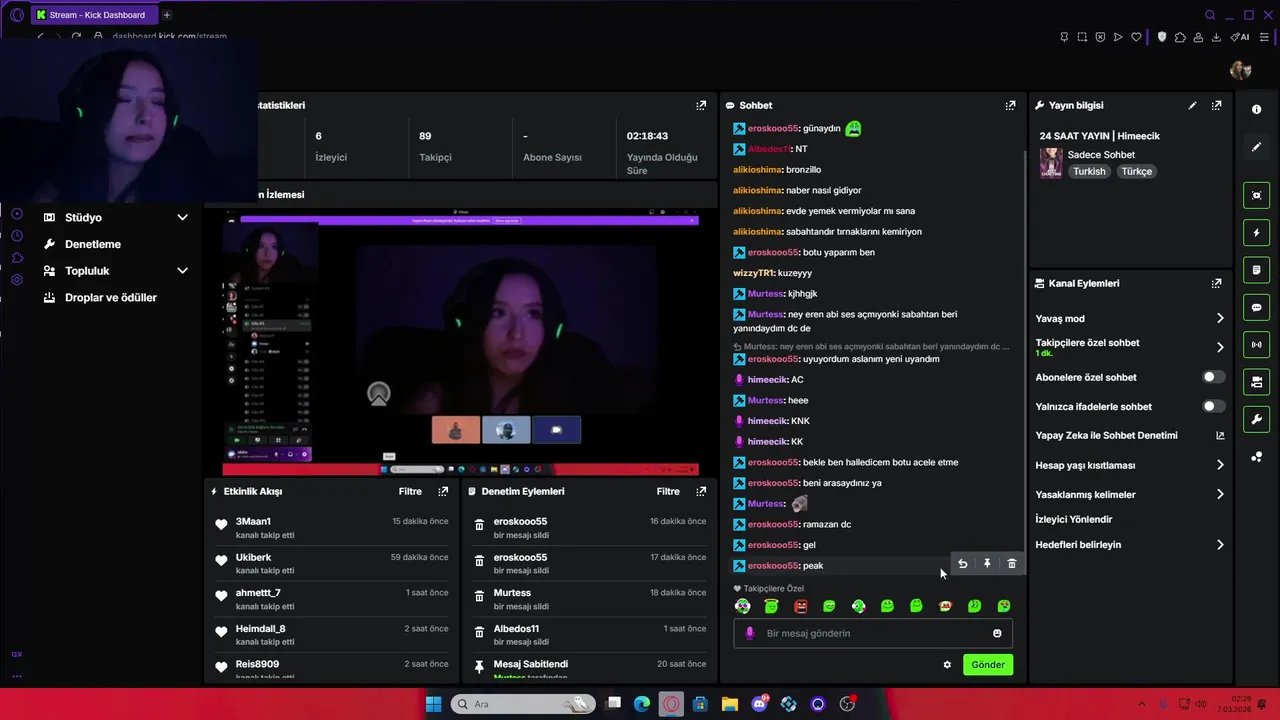Image resolution: width=1280 pixels, height=720 pixels.
Task: Edit stream info with the pencil icon
Action: 1192,105
